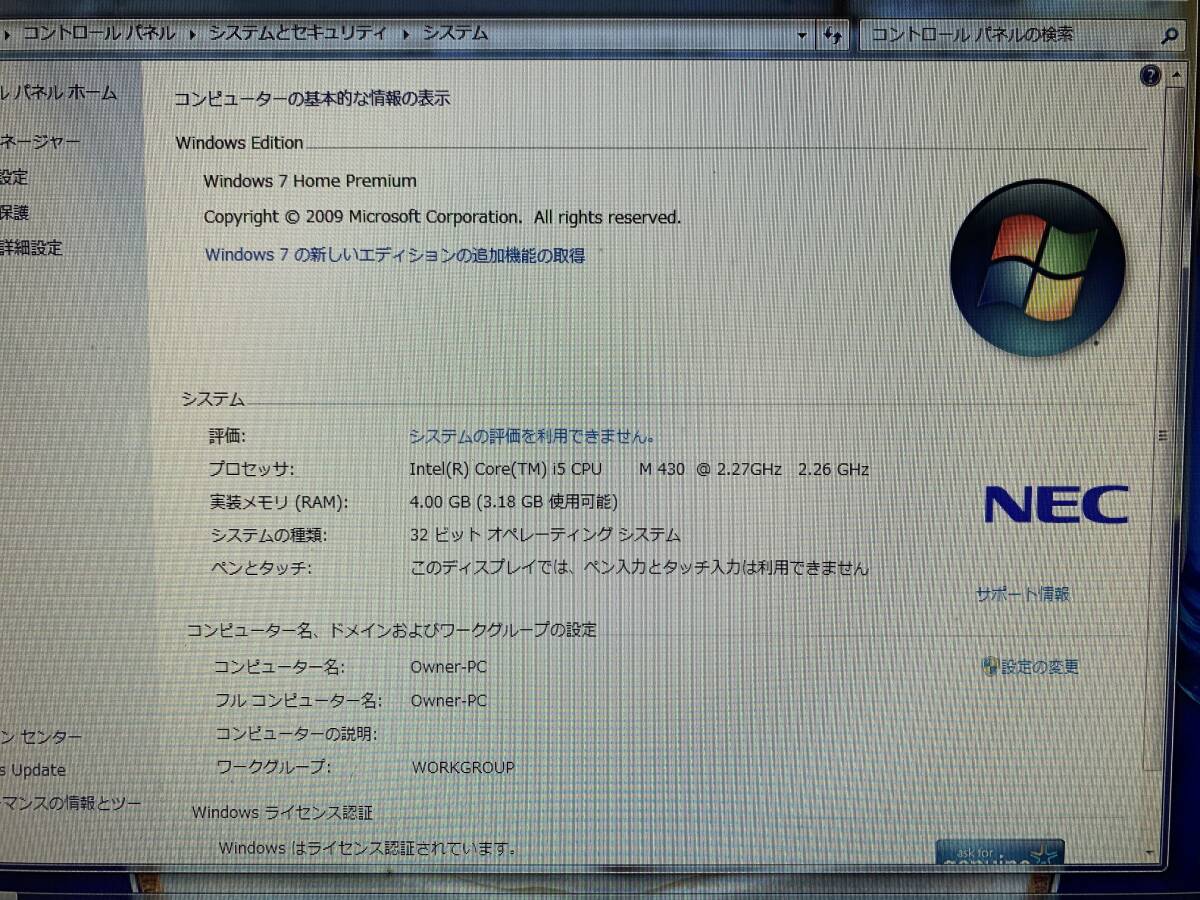This screenshot has height=900, width=1200.
Task: Open Windows 7 の新しいエディションの追加機能の取得 link
Action: pos(395,255)
